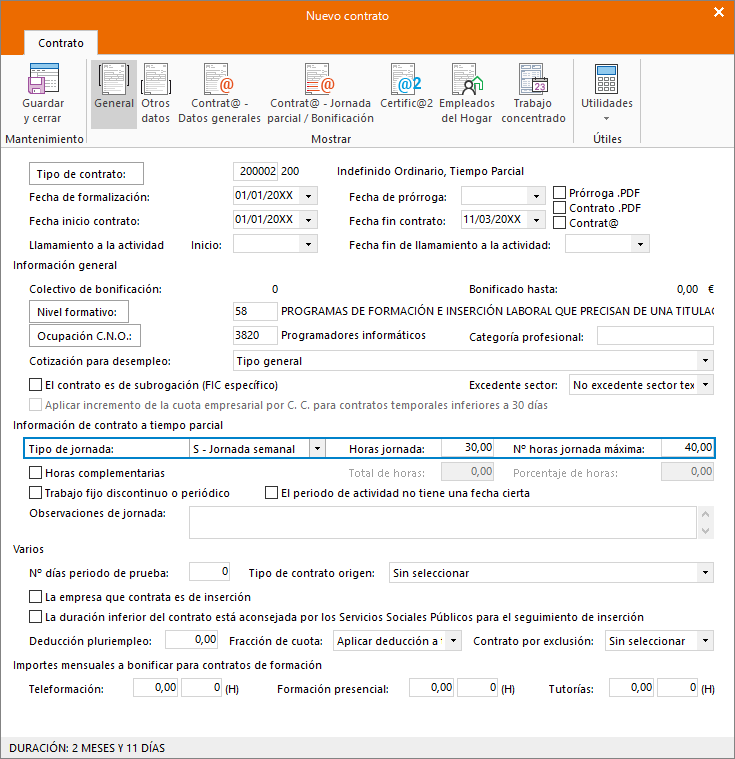Check La empresa que contrata es de inserción
The height and width of the screenshot is (759, 735).
pyautogui.click(x=35, y=597)
